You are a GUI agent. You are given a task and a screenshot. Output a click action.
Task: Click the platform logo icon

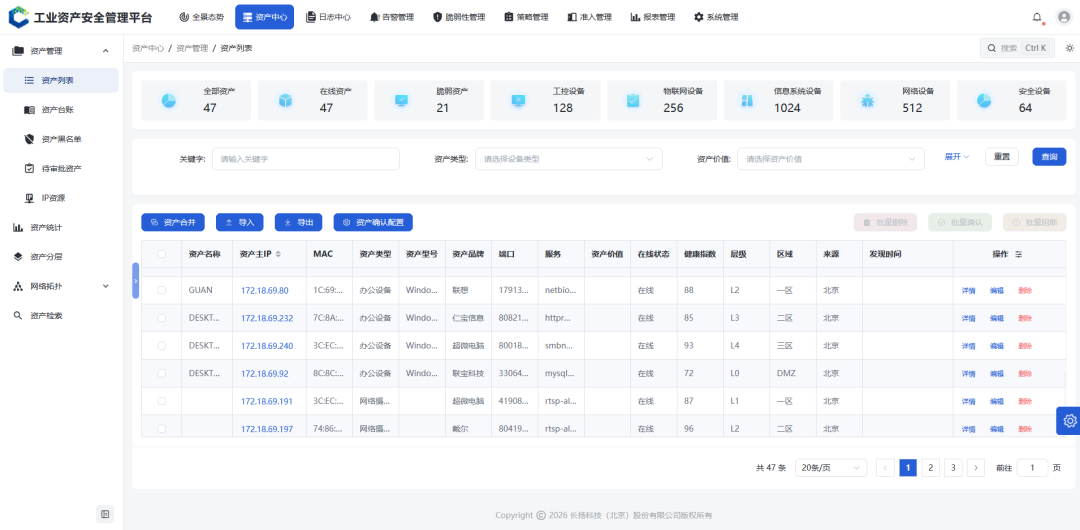pyautogui.click(x=19, y=17)
